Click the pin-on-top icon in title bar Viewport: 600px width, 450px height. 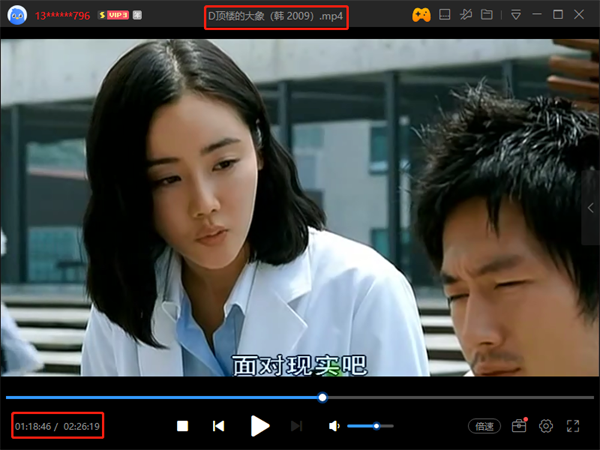click(467, 15)
